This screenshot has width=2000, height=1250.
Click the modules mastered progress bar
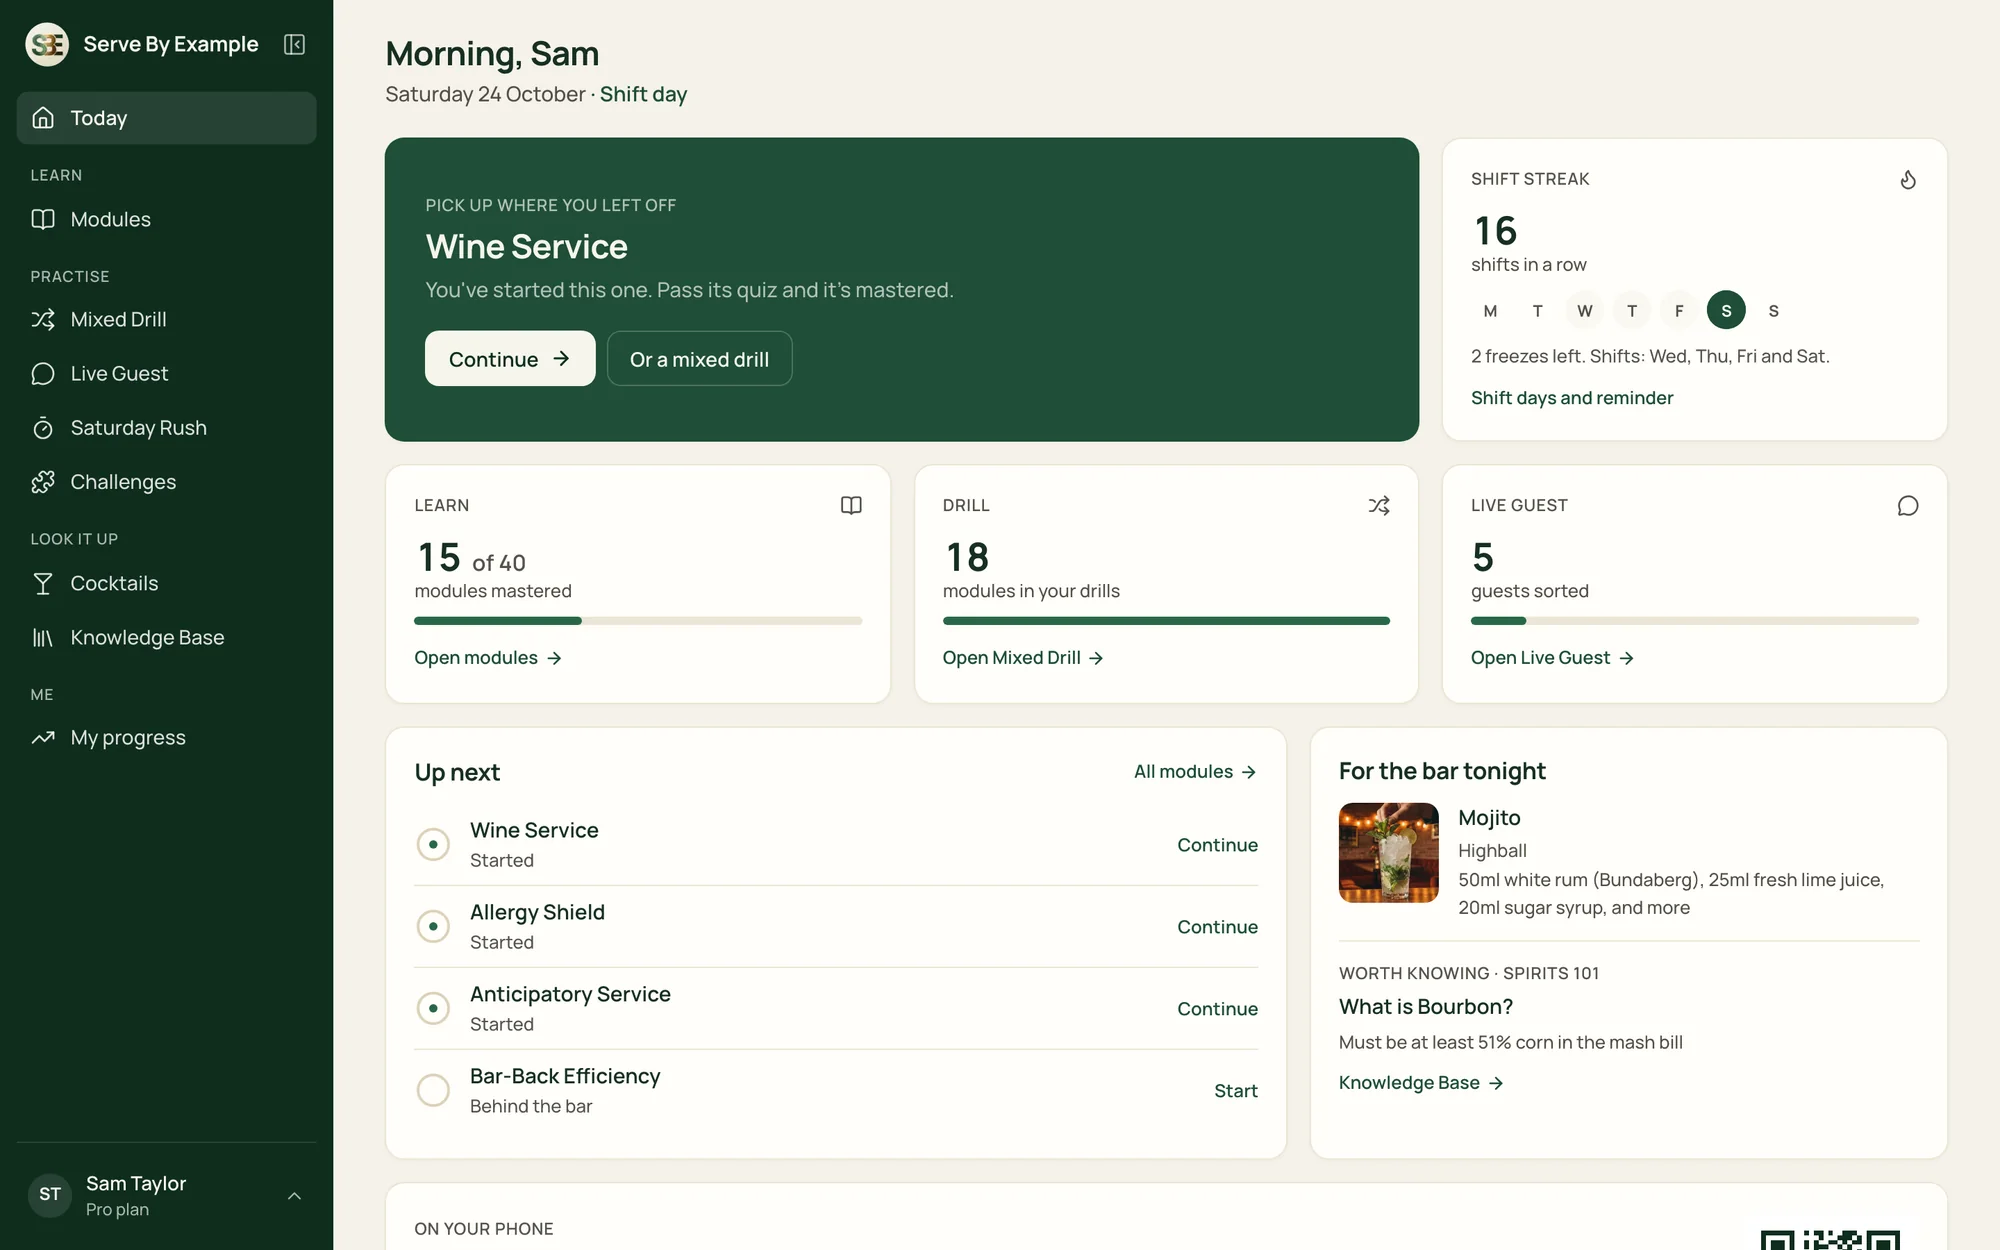(x=638, y=621)
